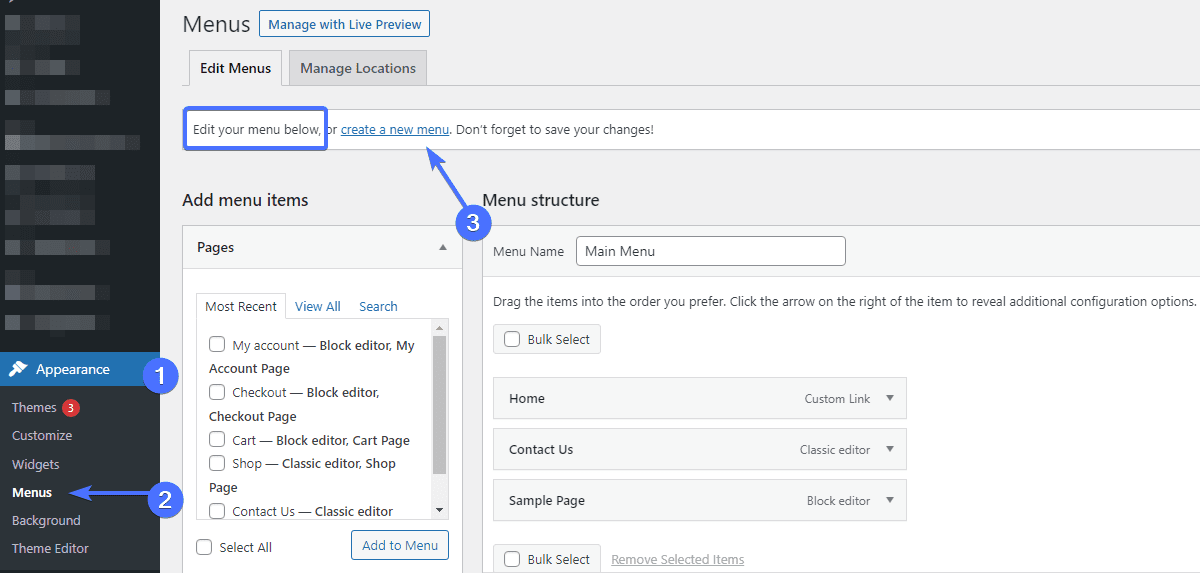Click into the Menu Name field
This screenshot has height=573, width=1200.
coord(711,251)
